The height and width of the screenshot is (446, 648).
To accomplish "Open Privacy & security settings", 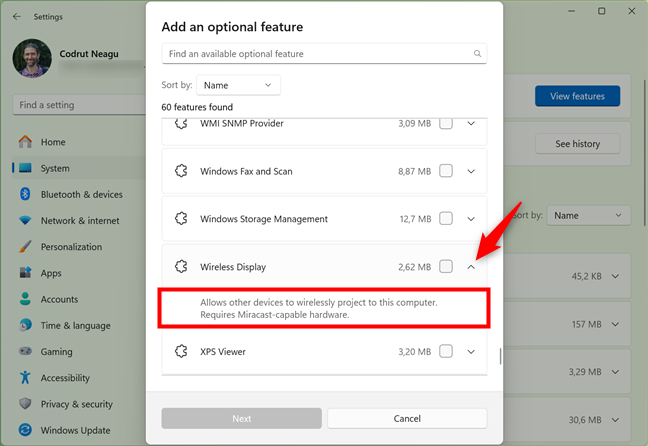I will (79, 404).
